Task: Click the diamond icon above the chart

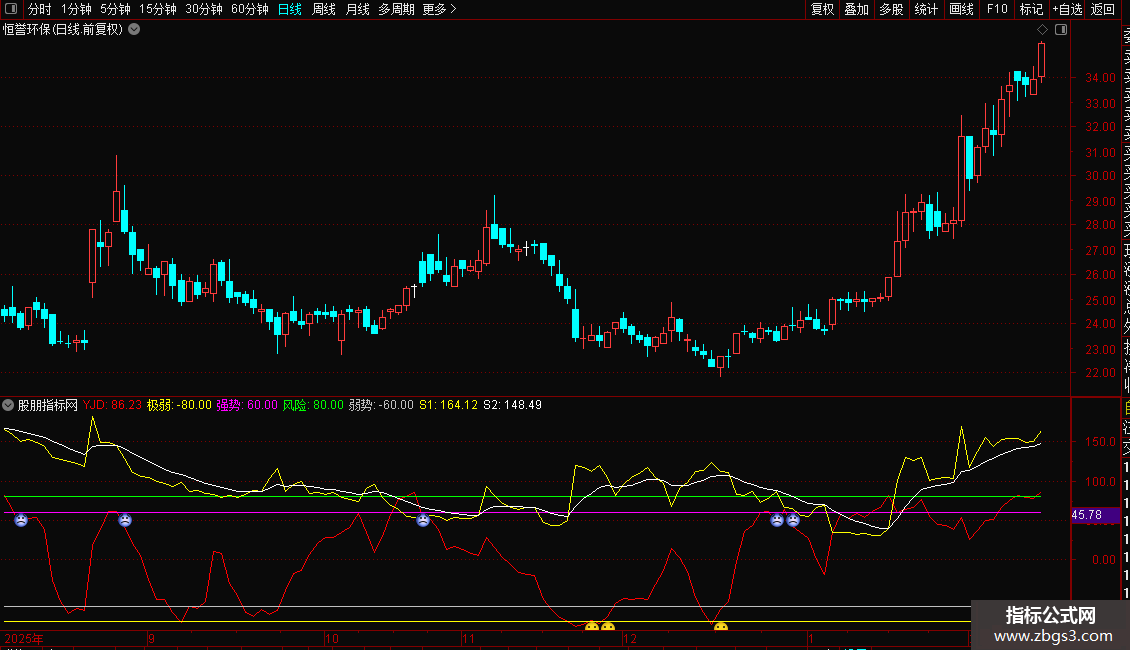Action: 1042,30
